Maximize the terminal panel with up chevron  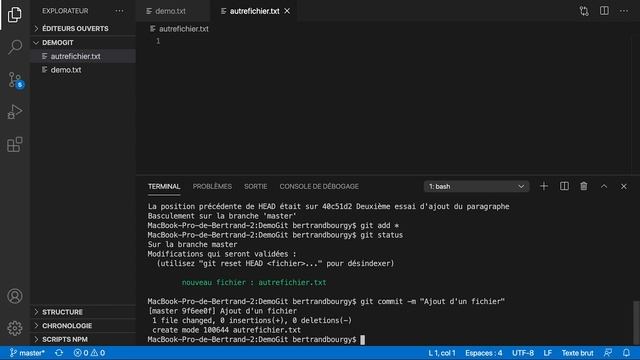pos(604,187)
